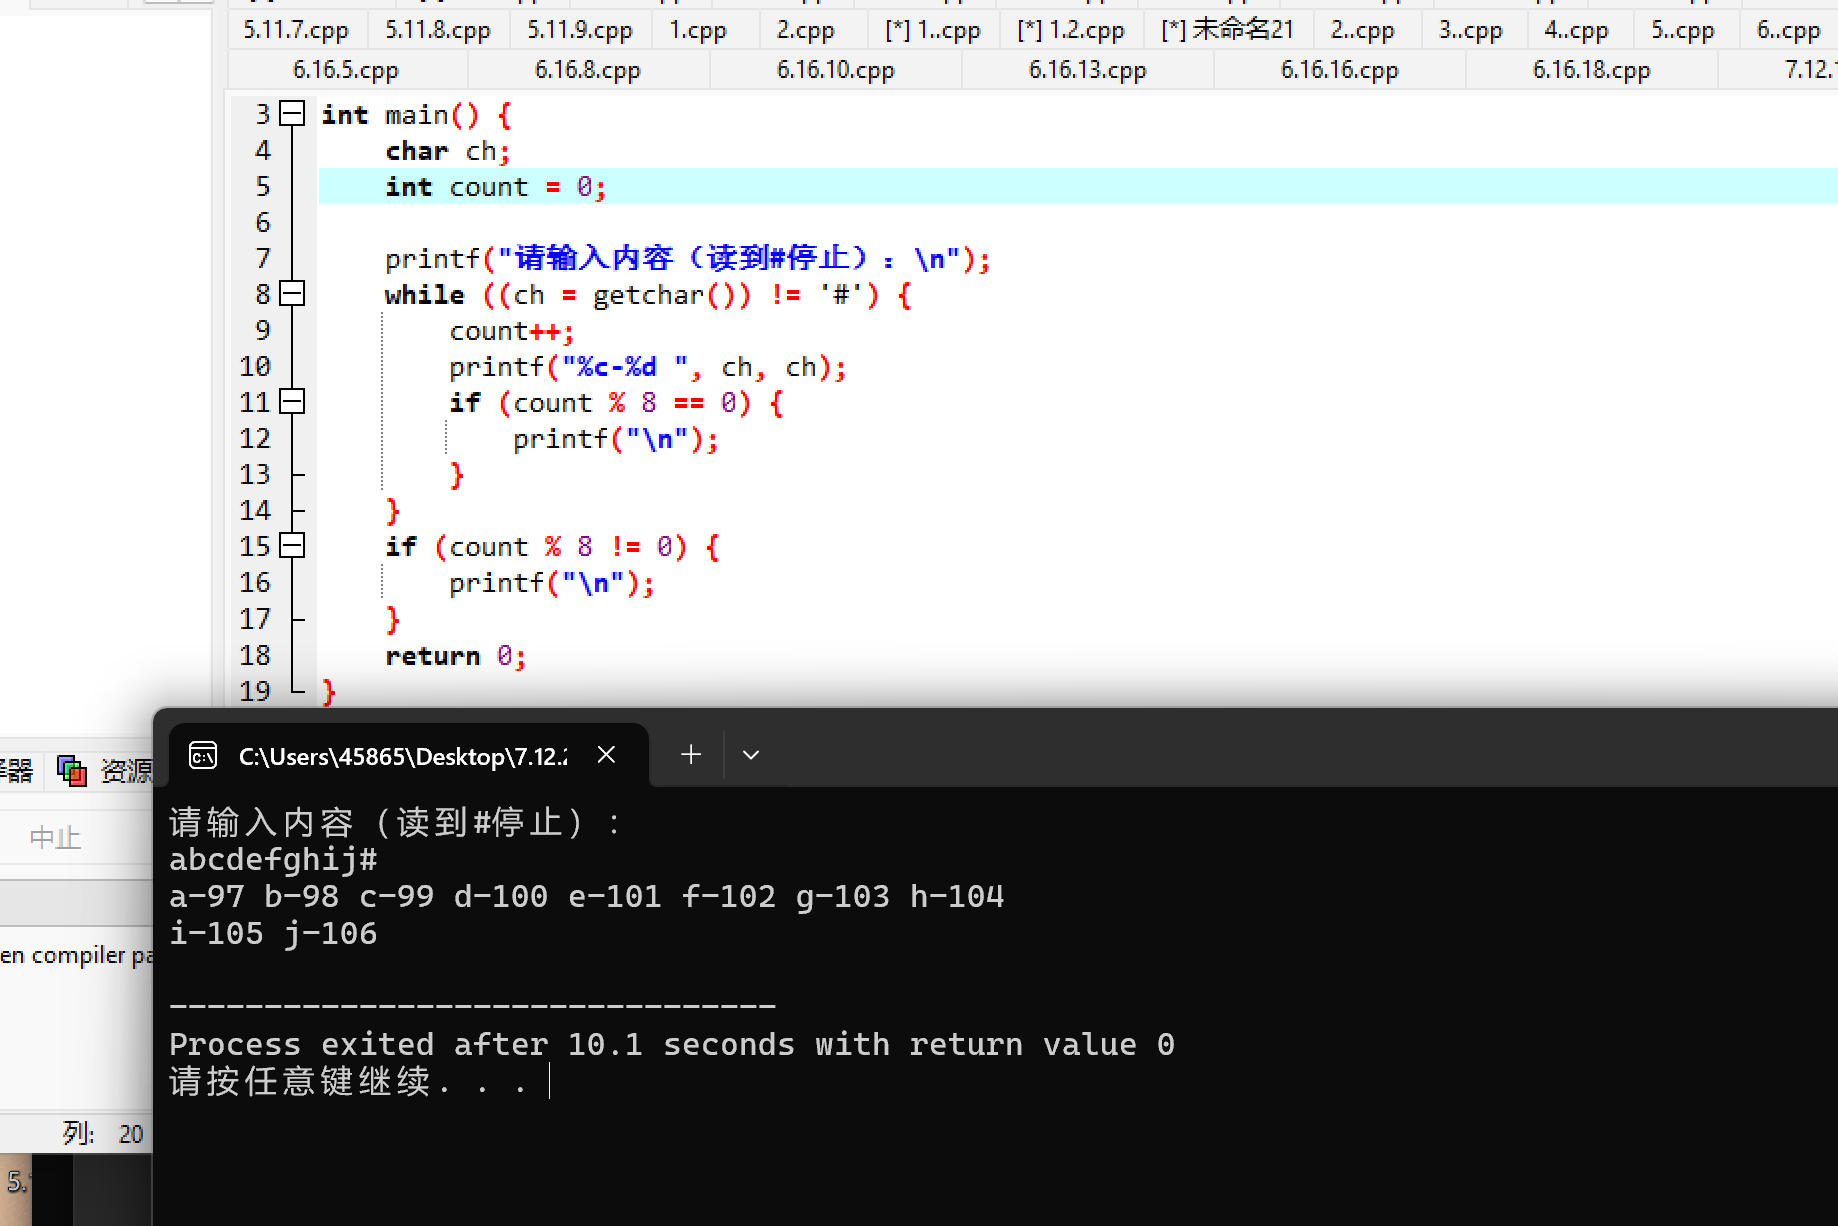Open the 6.16.16.cpp tab
The width and height of the screenshot is (1838, 1226).
click(x=1340, y=70)
